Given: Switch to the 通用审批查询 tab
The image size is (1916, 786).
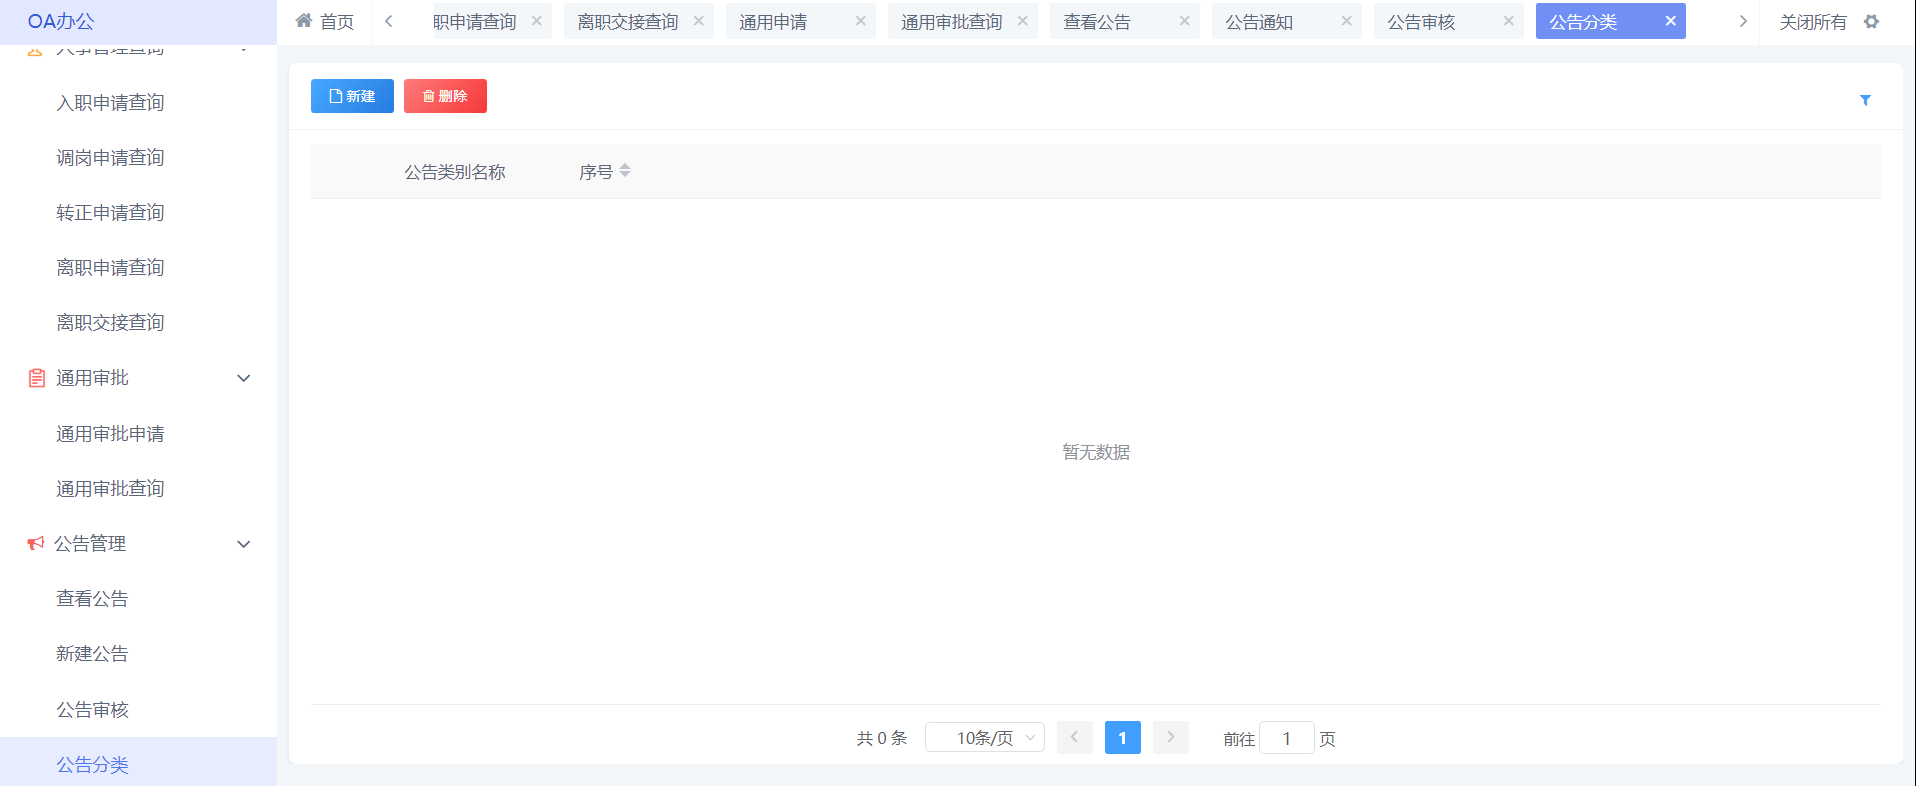Looking at the screenshot, I should (x=950, y=22).
